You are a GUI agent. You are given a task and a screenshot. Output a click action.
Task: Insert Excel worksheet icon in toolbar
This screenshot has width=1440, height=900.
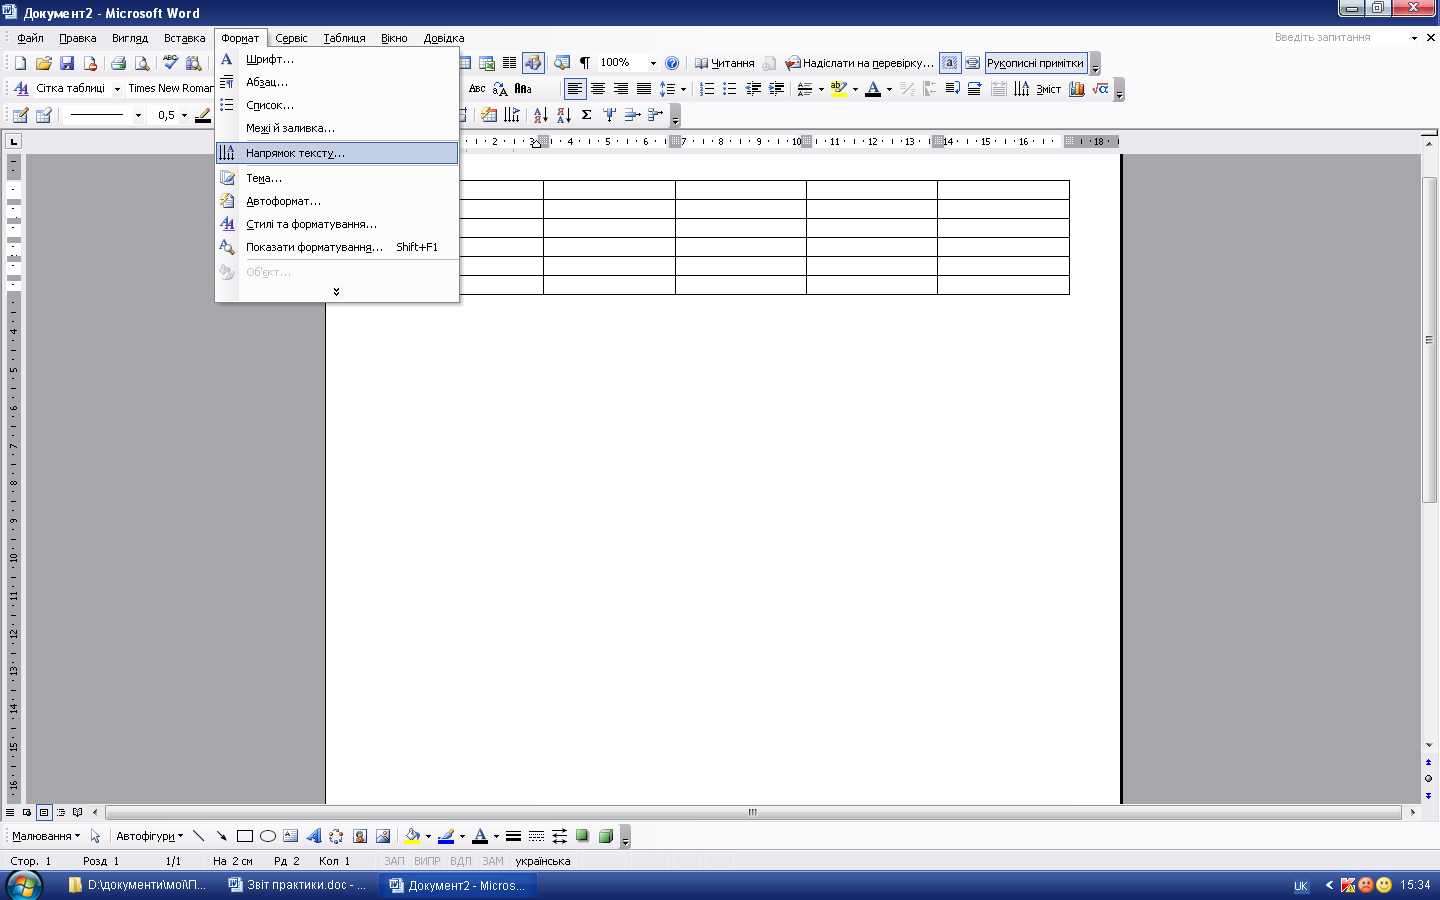pos(487,63)
